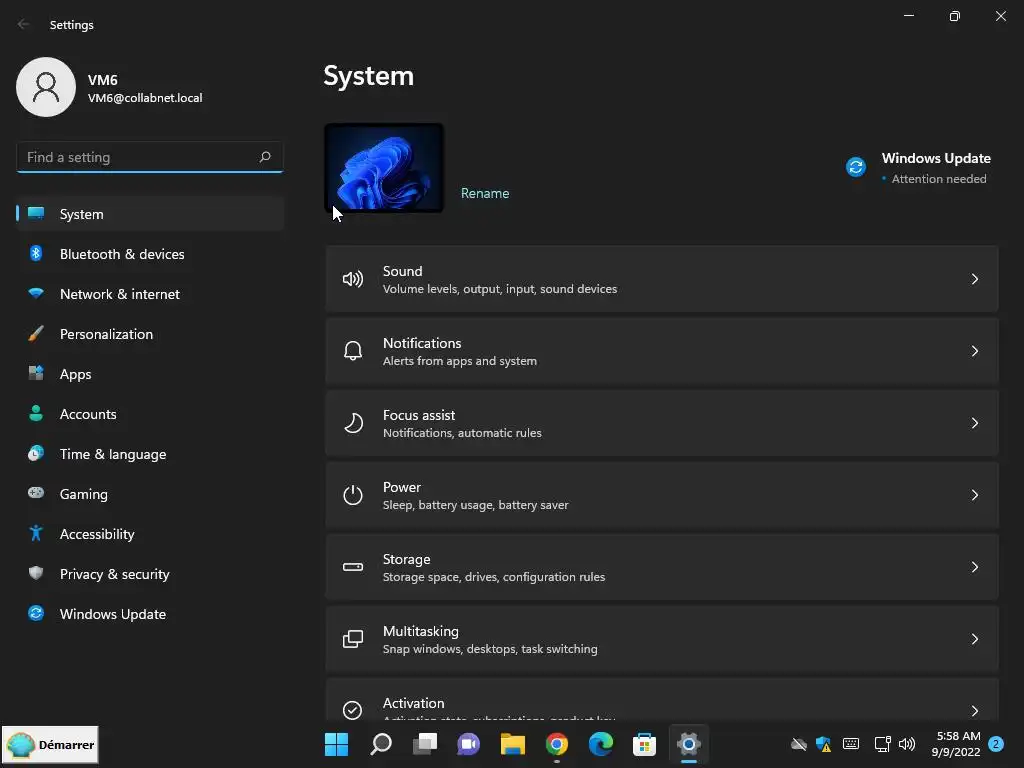Launch Microsoft Edge from taskbar

tap(601, 744)
